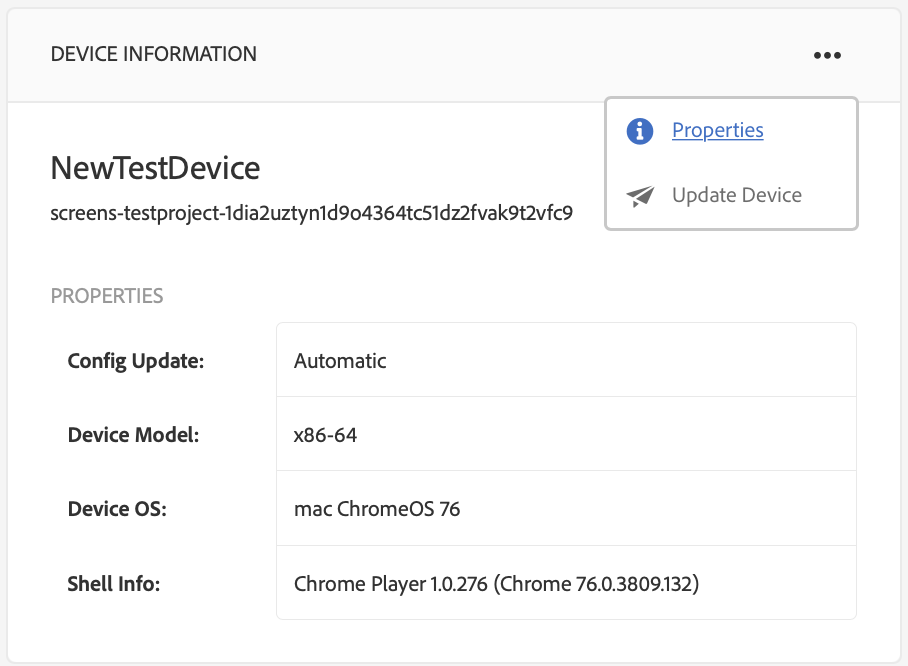Click the DEVICE INFORMATION header title
The height and width of the screenshot is (666, 908).
[154, 54]
